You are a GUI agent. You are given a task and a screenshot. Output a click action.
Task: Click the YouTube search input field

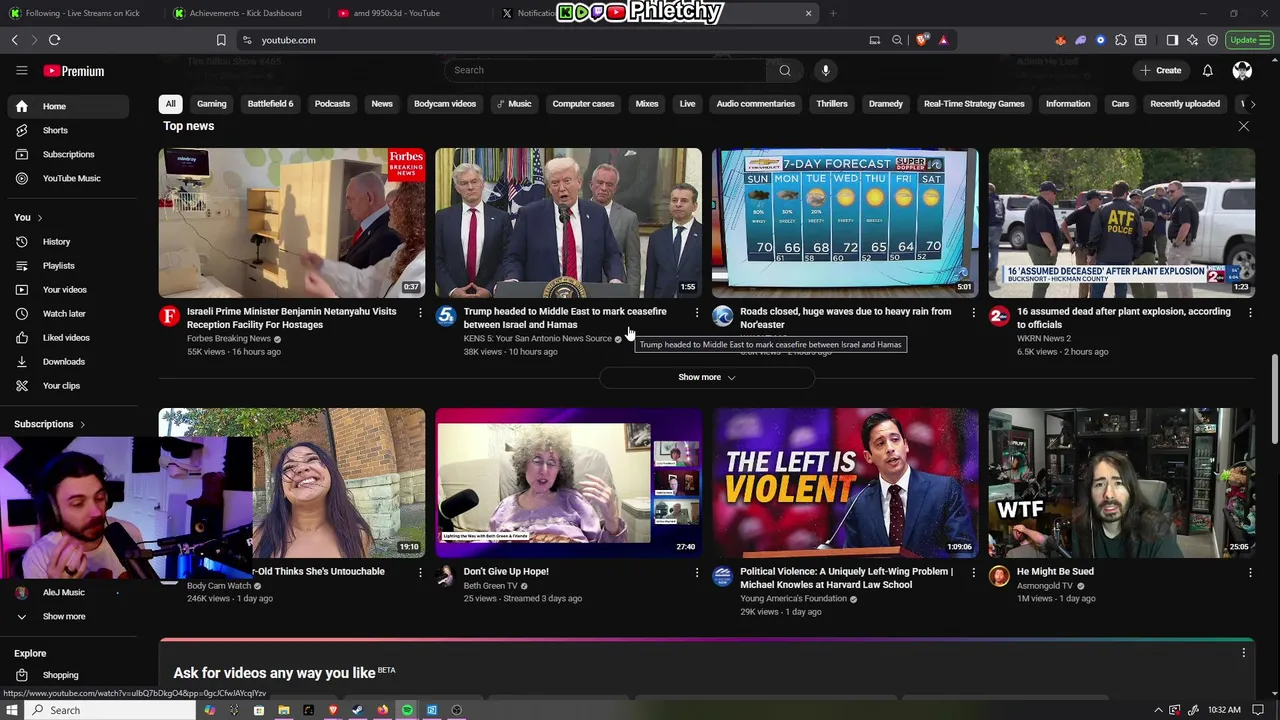606,70
